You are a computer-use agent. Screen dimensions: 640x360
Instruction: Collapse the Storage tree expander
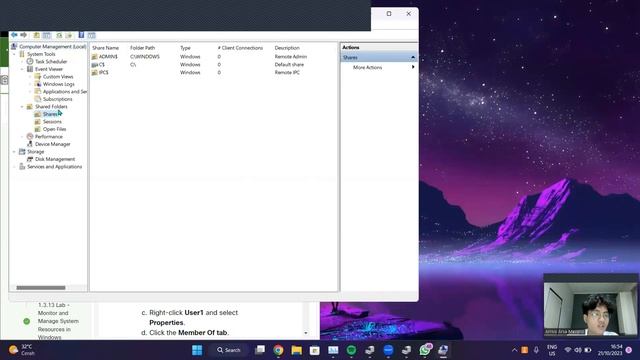[15, 151]
